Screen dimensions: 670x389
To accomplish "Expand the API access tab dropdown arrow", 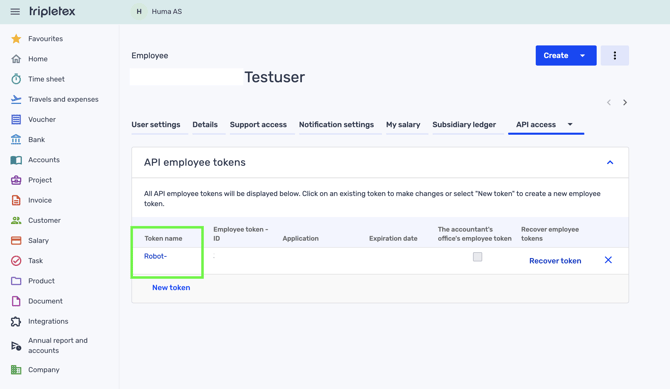I will pyautogui.click(x=570, y=124).
